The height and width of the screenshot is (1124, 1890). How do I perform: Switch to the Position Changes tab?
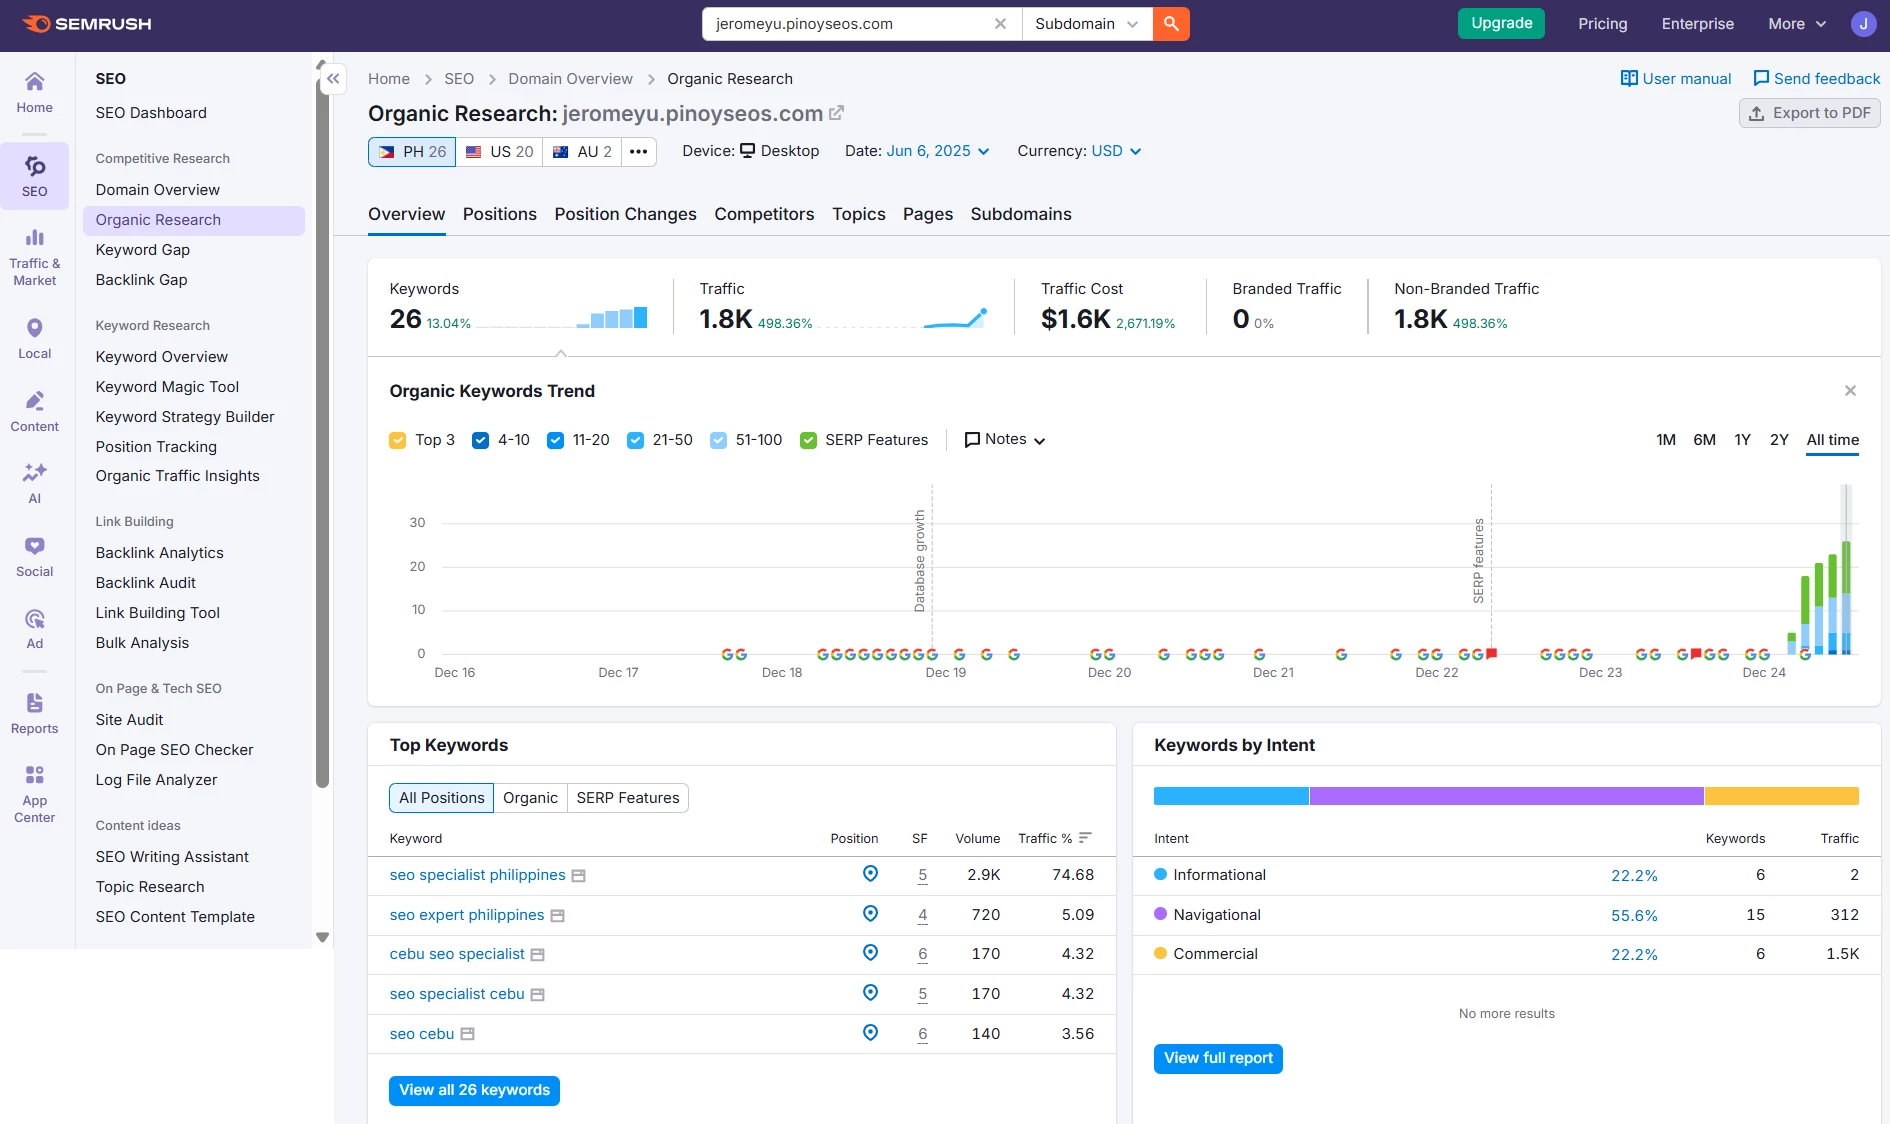(x=625, y=214)
